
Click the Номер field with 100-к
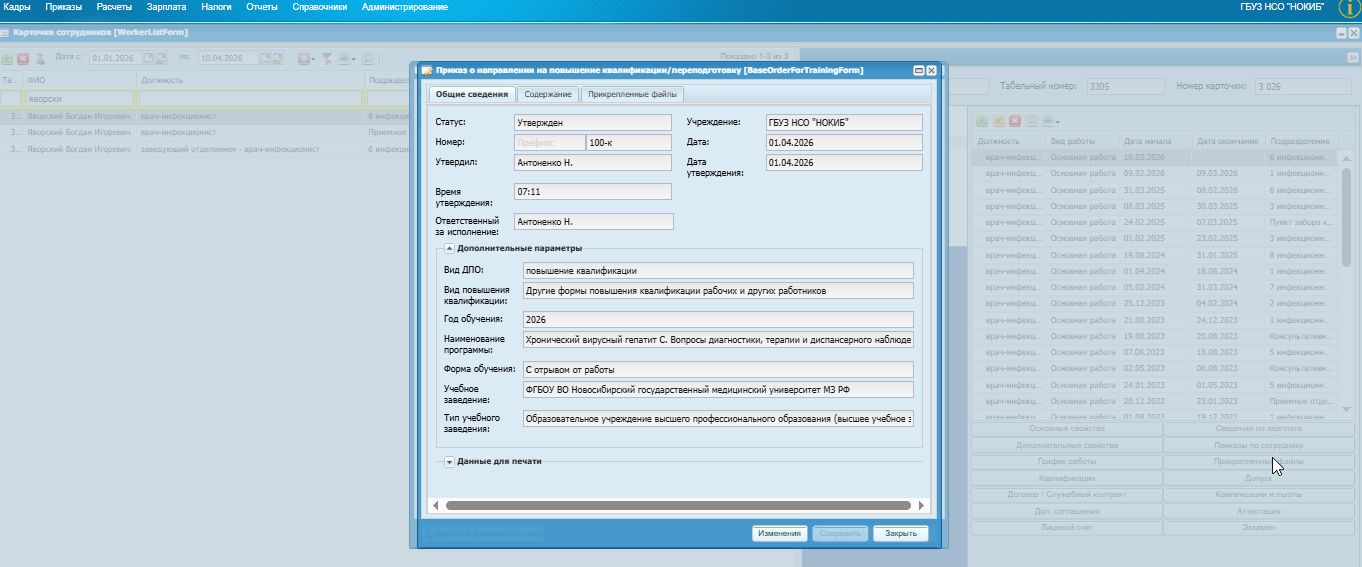click(629, 143)
